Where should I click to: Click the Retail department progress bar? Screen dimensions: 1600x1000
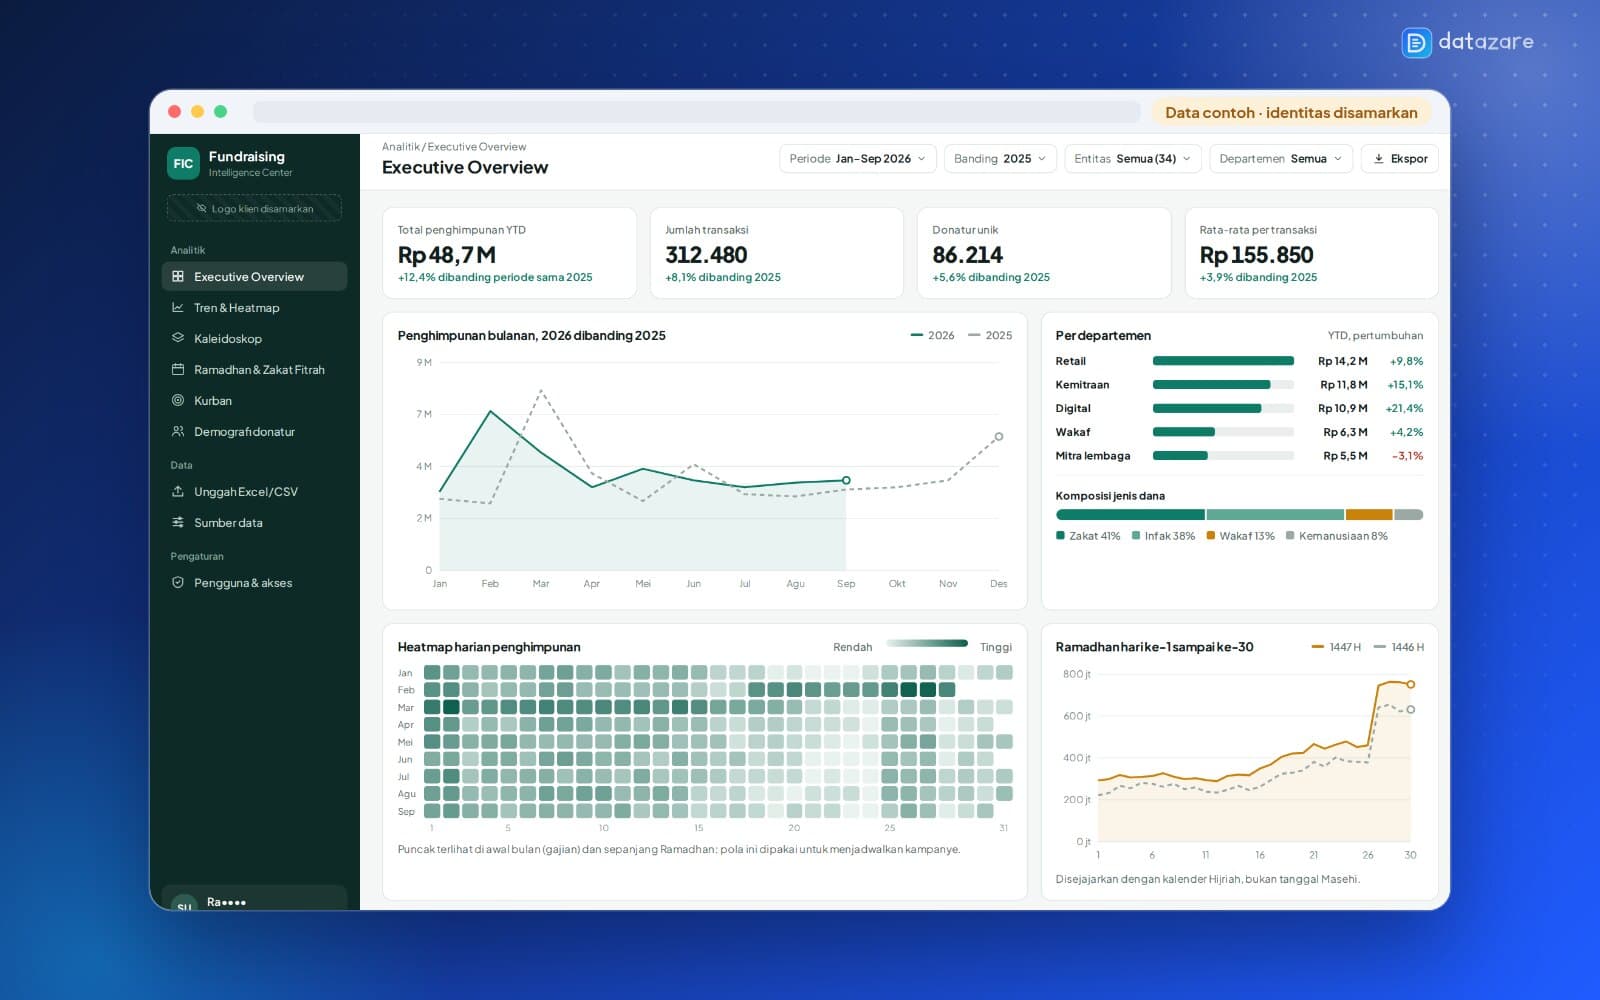click(x=1223, y=361)
